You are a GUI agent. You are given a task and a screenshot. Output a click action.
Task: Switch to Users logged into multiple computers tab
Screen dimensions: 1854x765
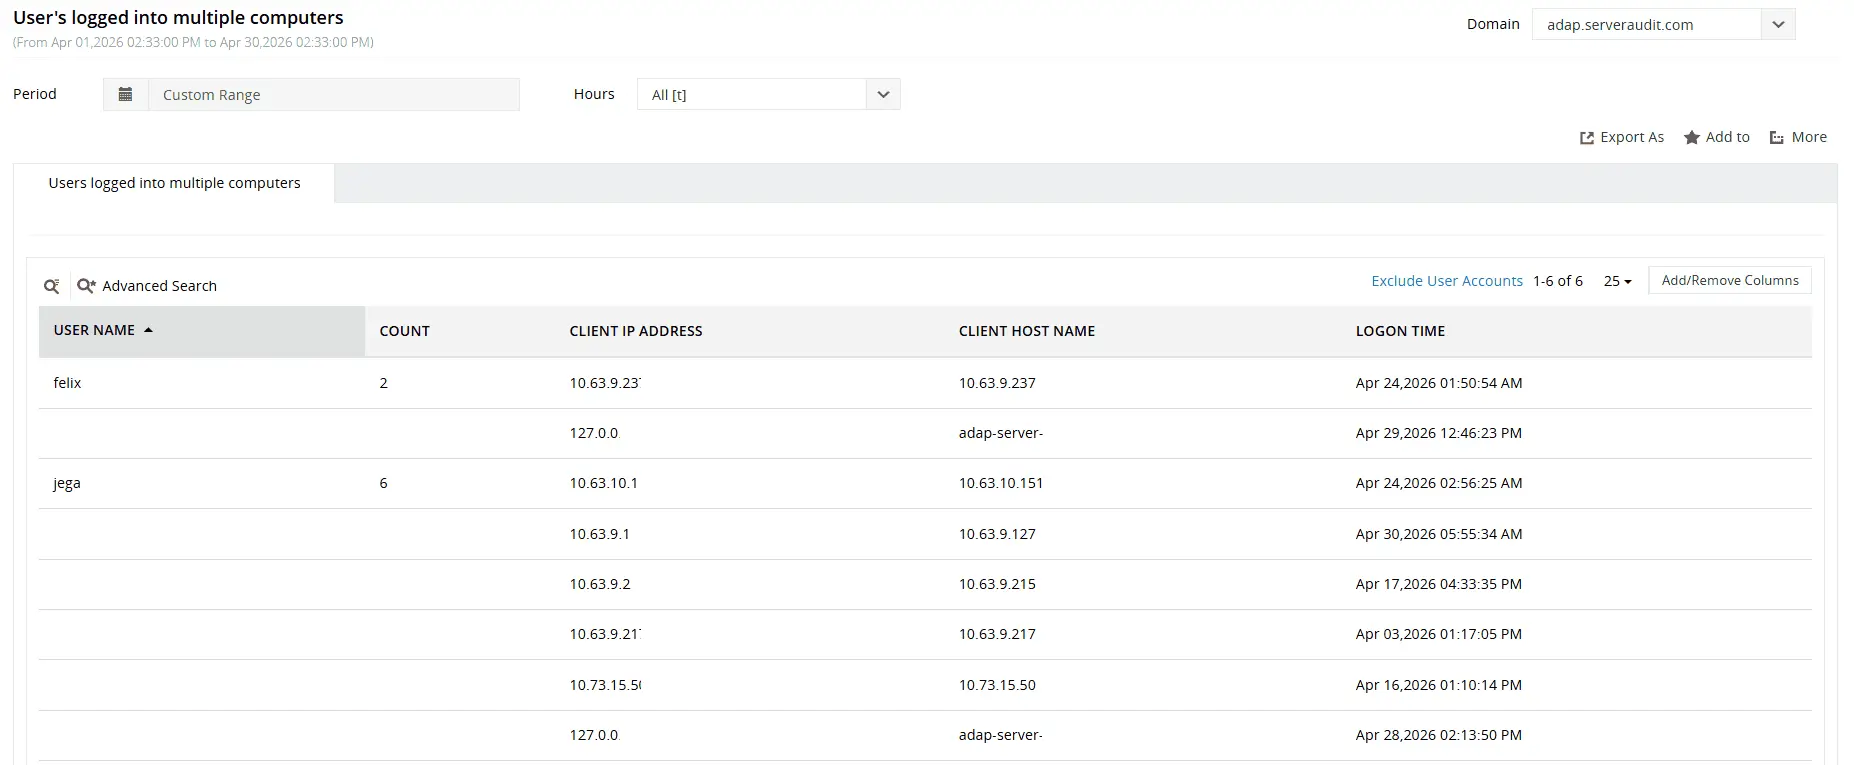pos(174,183)
